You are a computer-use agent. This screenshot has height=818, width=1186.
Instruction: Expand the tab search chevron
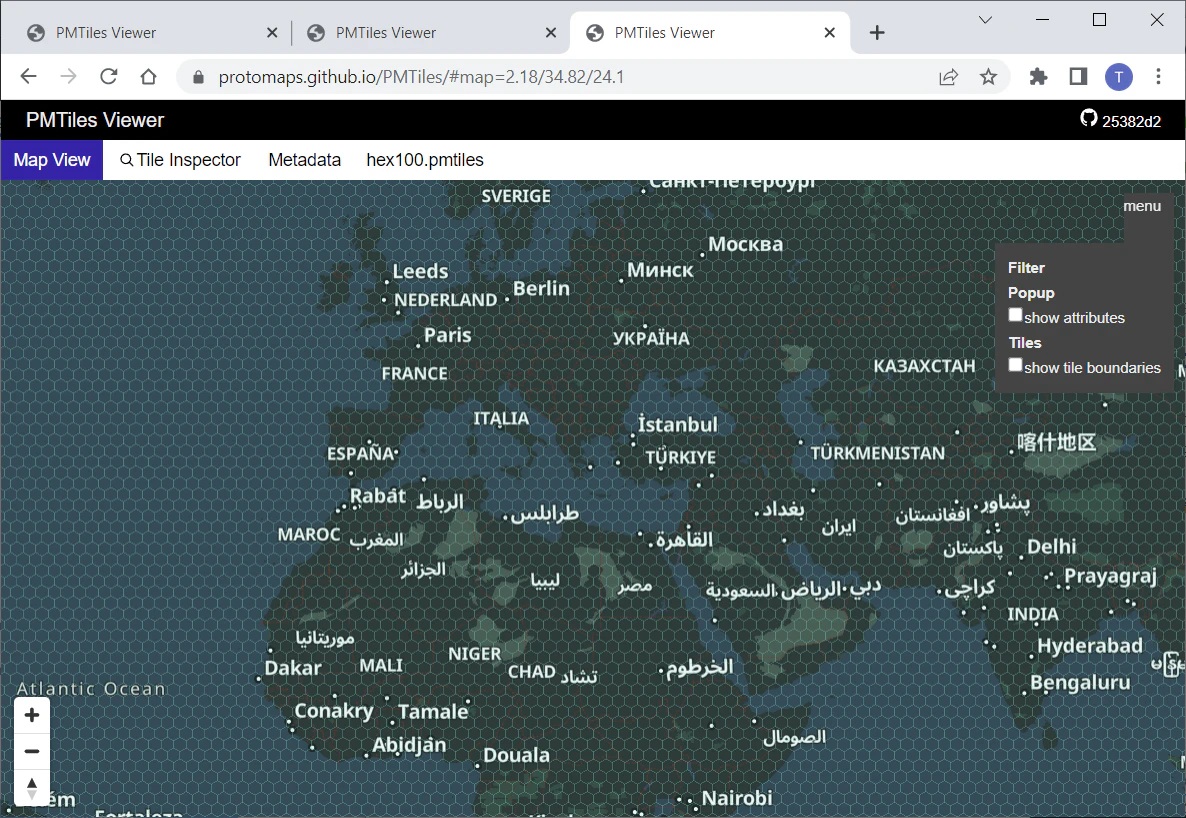tap(985, 20)
